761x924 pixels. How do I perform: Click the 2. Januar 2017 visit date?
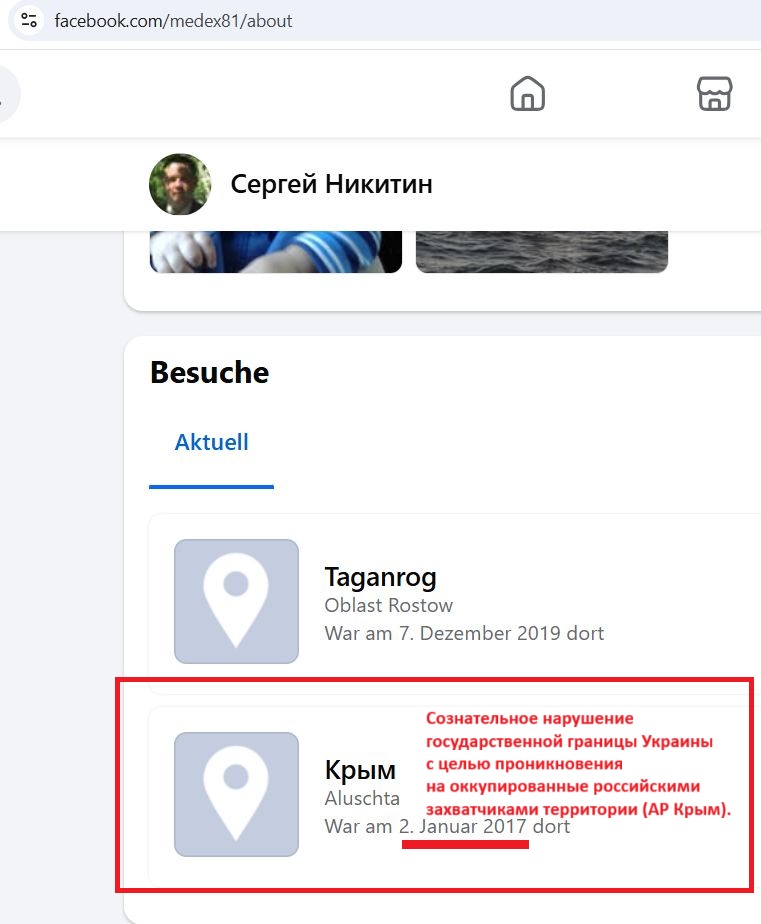[x=463, y=826]
